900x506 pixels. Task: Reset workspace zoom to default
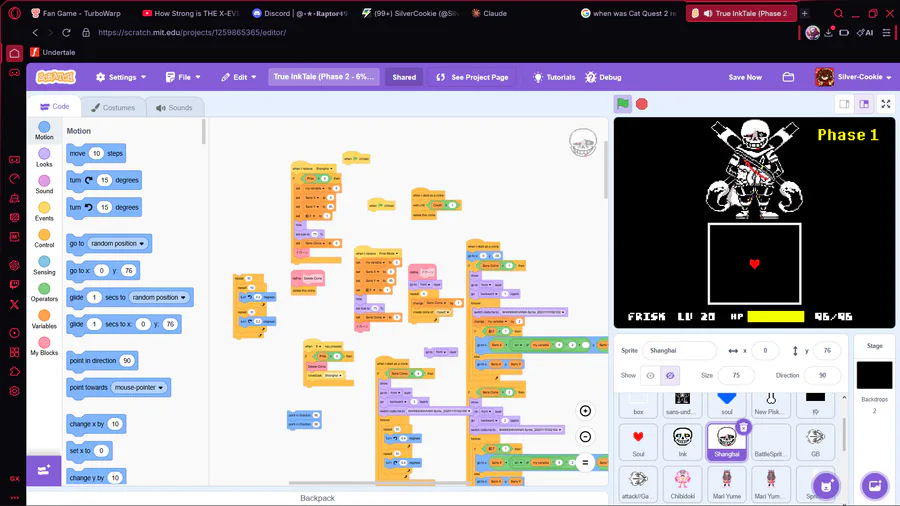point(585,462)
